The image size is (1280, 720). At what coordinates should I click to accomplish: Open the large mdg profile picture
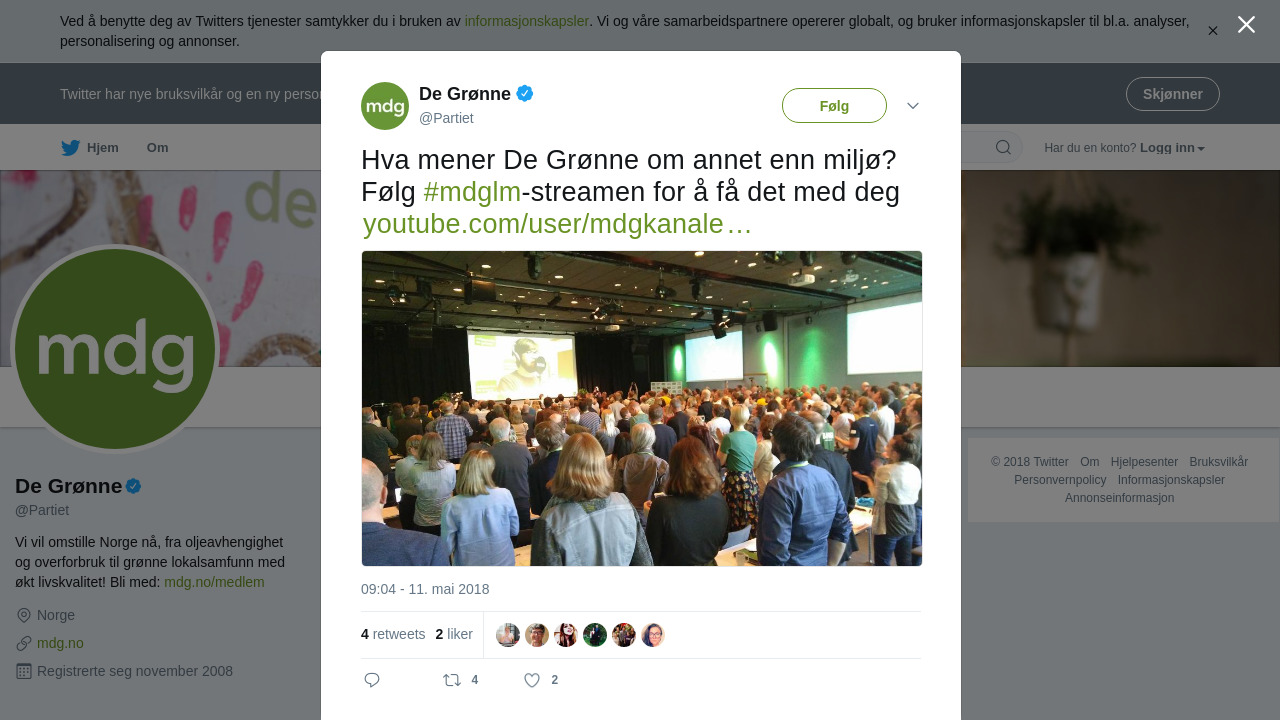(x=115, y=349)
